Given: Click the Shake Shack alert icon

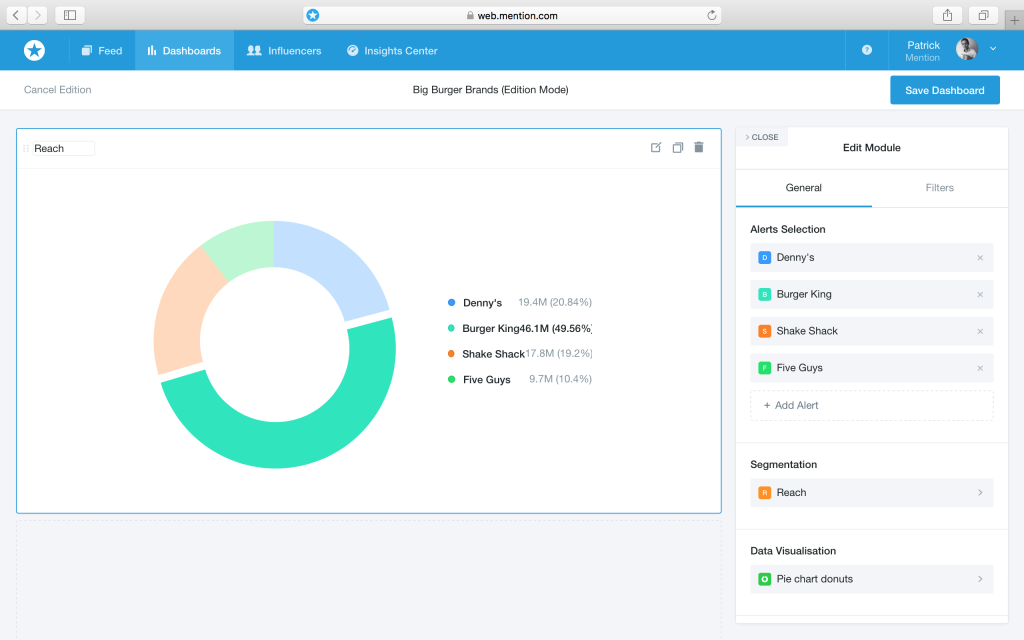Looking at the screenshot, I should point(764,331).
